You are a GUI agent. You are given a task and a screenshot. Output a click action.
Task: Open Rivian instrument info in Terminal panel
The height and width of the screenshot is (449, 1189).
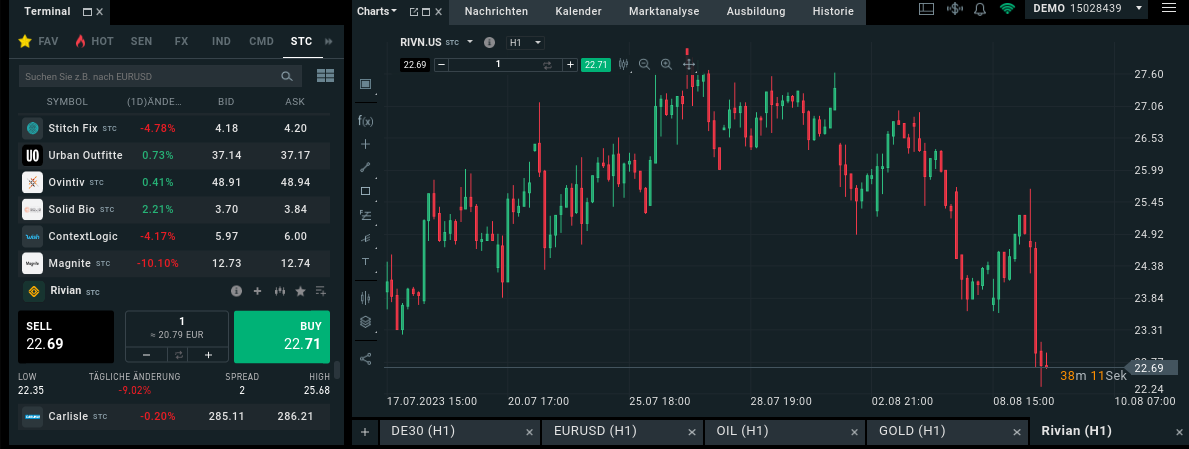[x=237, y=290]
